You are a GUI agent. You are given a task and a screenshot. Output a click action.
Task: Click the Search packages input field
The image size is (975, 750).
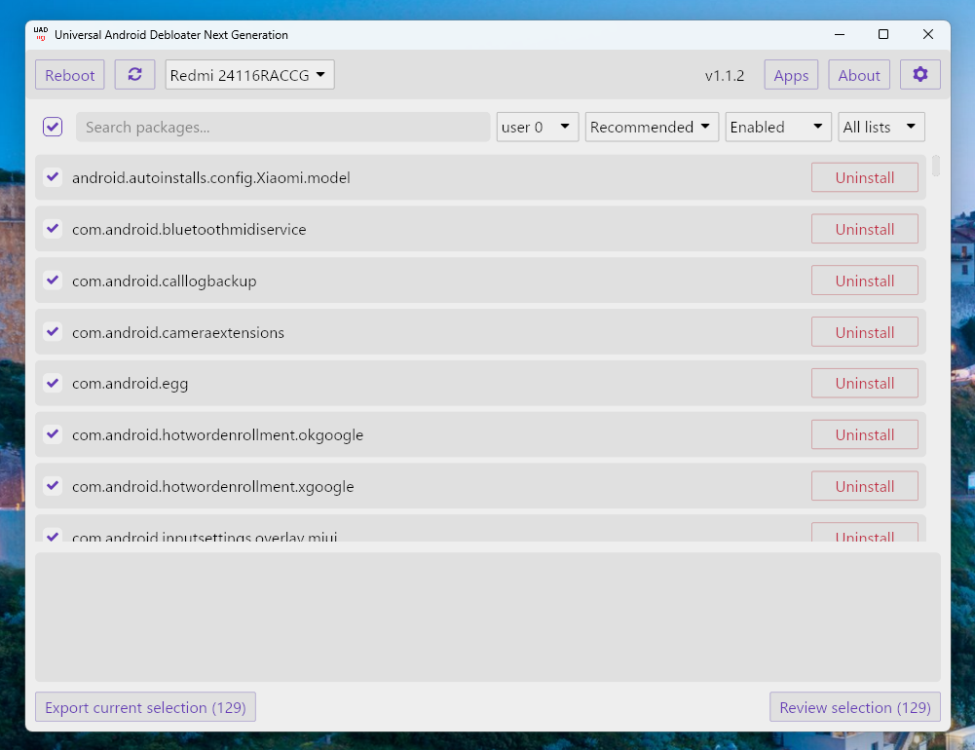click(283, 127)
